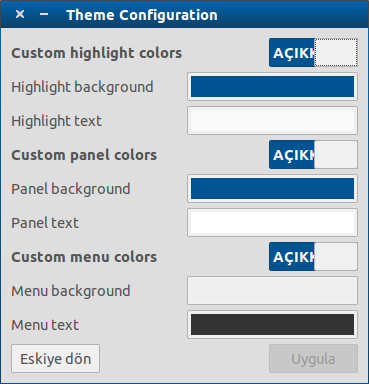Click the Custom menu colors heading

pyautogui.click(x=84, y=257)
